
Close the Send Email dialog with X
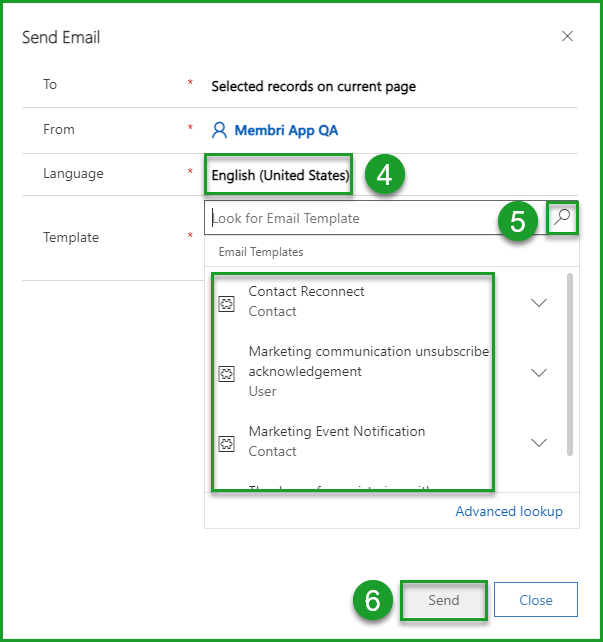pyautogui.click(x=567, y=37)
